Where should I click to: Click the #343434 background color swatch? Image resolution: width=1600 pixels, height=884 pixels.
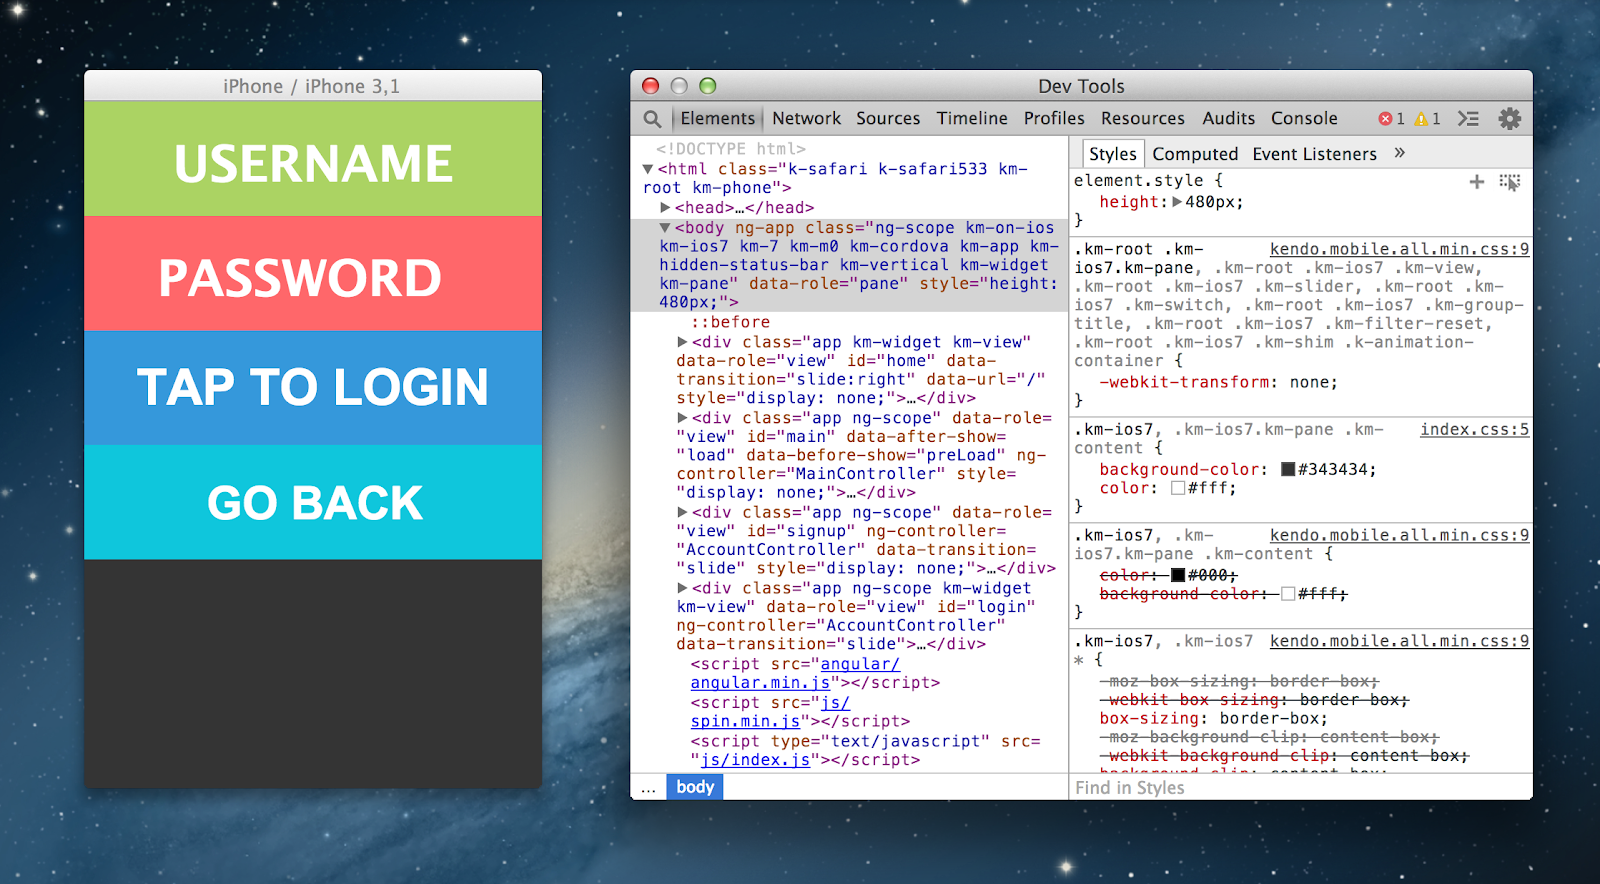[x=1288, y=469]
